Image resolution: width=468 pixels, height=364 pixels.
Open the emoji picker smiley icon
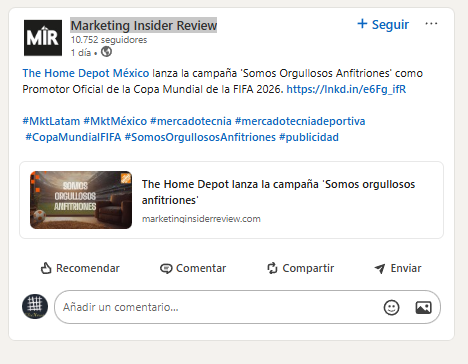391,307
